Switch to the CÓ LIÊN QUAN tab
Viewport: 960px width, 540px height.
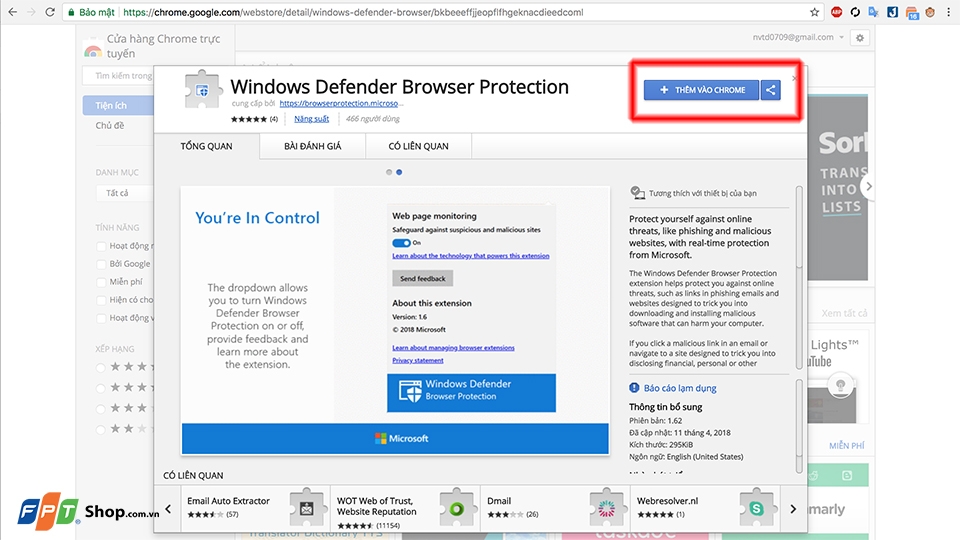point(418,146)
